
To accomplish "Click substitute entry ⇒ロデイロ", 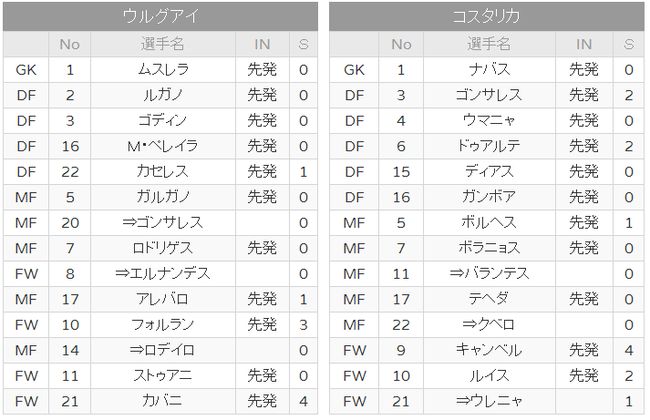I will click(162, 350).
